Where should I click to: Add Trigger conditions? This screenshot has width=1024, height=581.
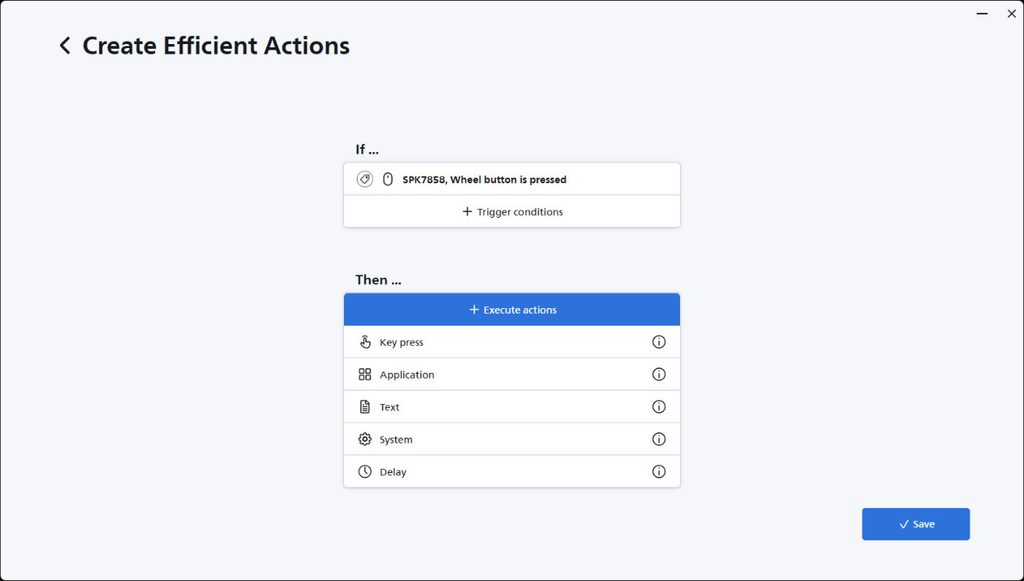(512, 212)
